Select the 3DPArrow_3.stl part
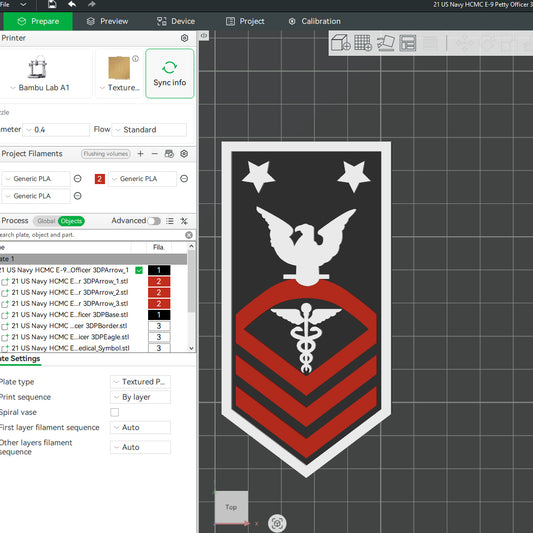Screen dimensions: 533x533 point(70,304)
